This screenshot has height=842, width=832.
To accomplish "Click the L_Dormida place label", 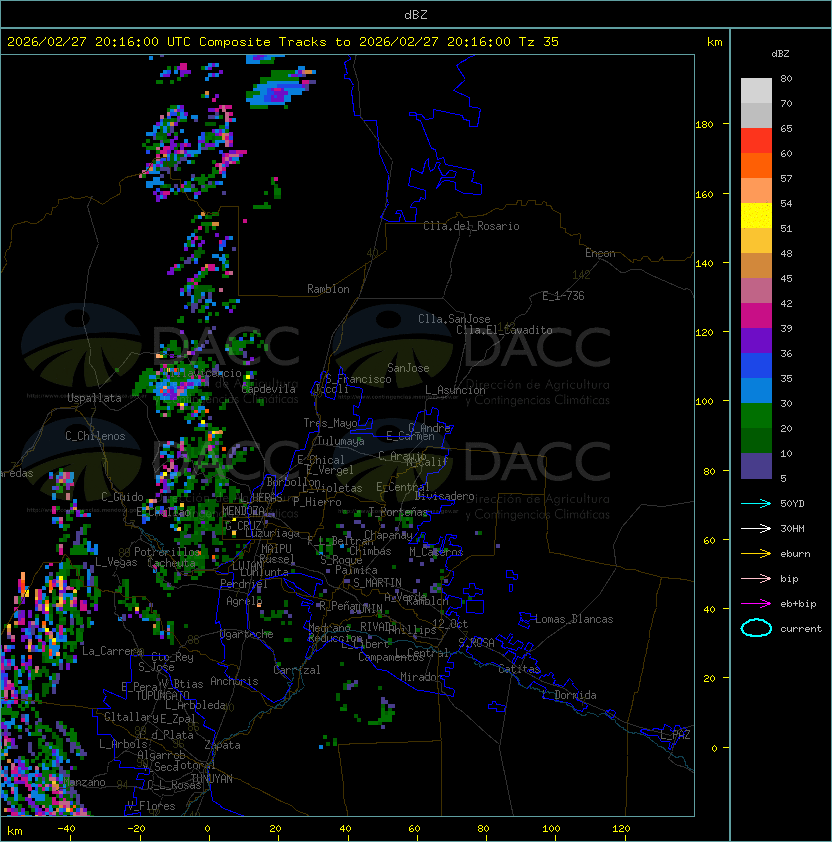I will pos(569,695).
